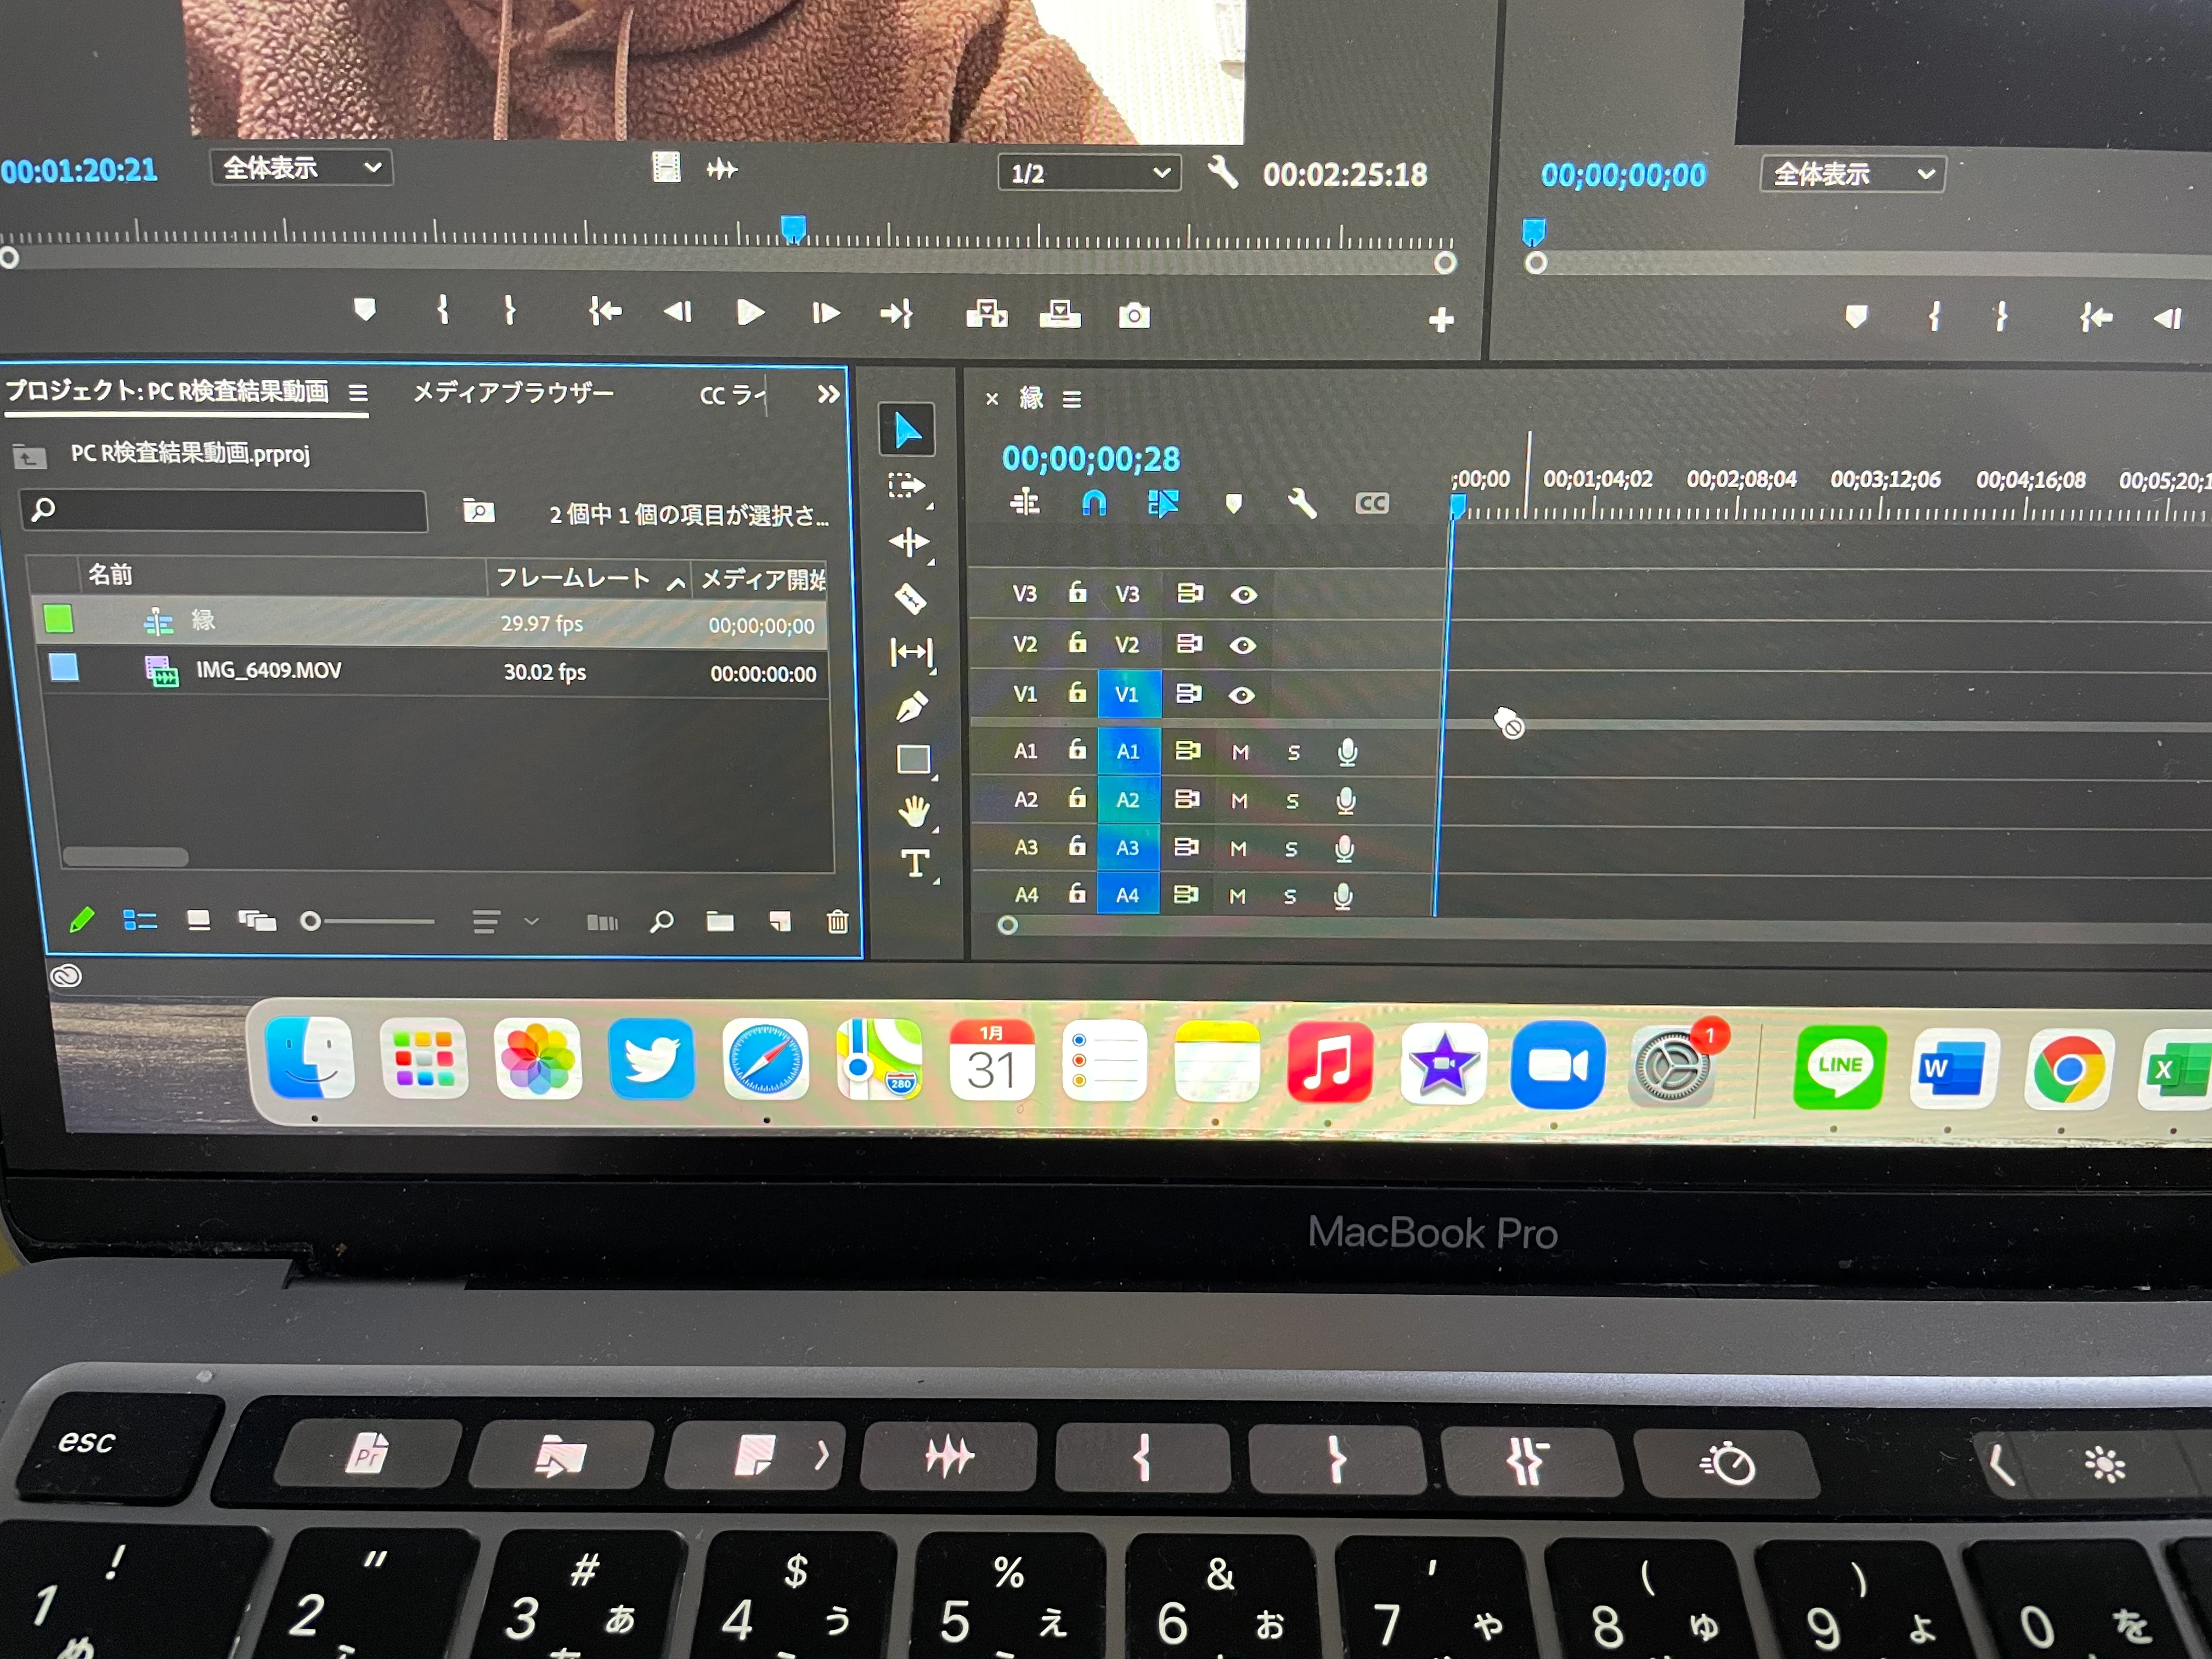Screen dimensions: 2212x1659
Task: Open the 1/2 playback resolution dropdown
Action: [1089, 173]
